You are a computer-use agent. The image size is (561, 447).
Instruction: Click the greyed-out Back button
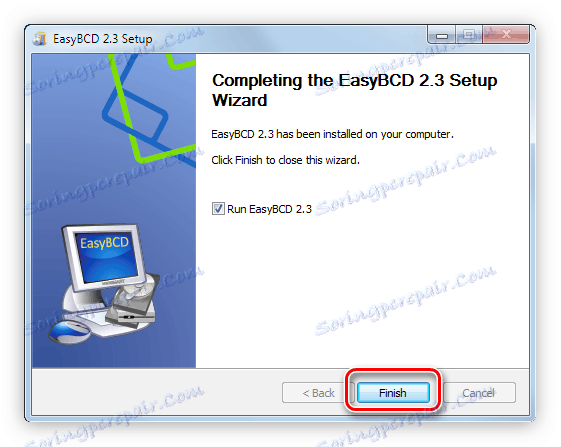click(318, 393)
